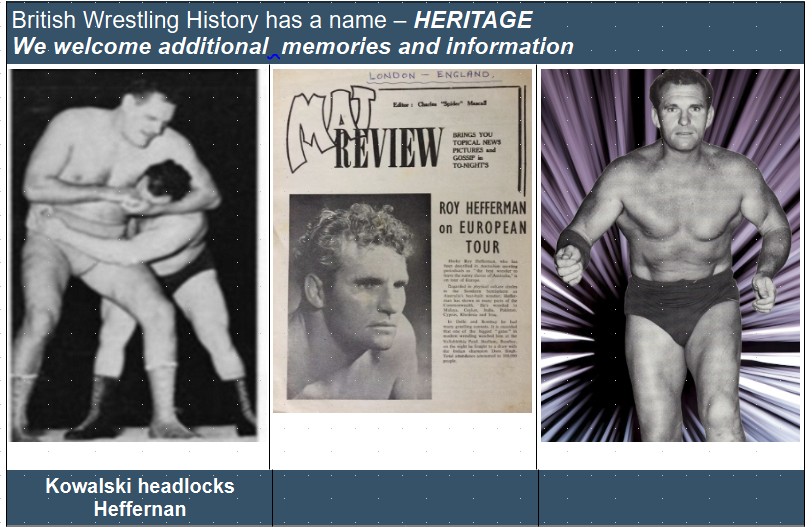The height and width of the screenshot is (527, 812).
Task: Click the curly-haired portrait inside the magazine
Action: tap(360, 297)
